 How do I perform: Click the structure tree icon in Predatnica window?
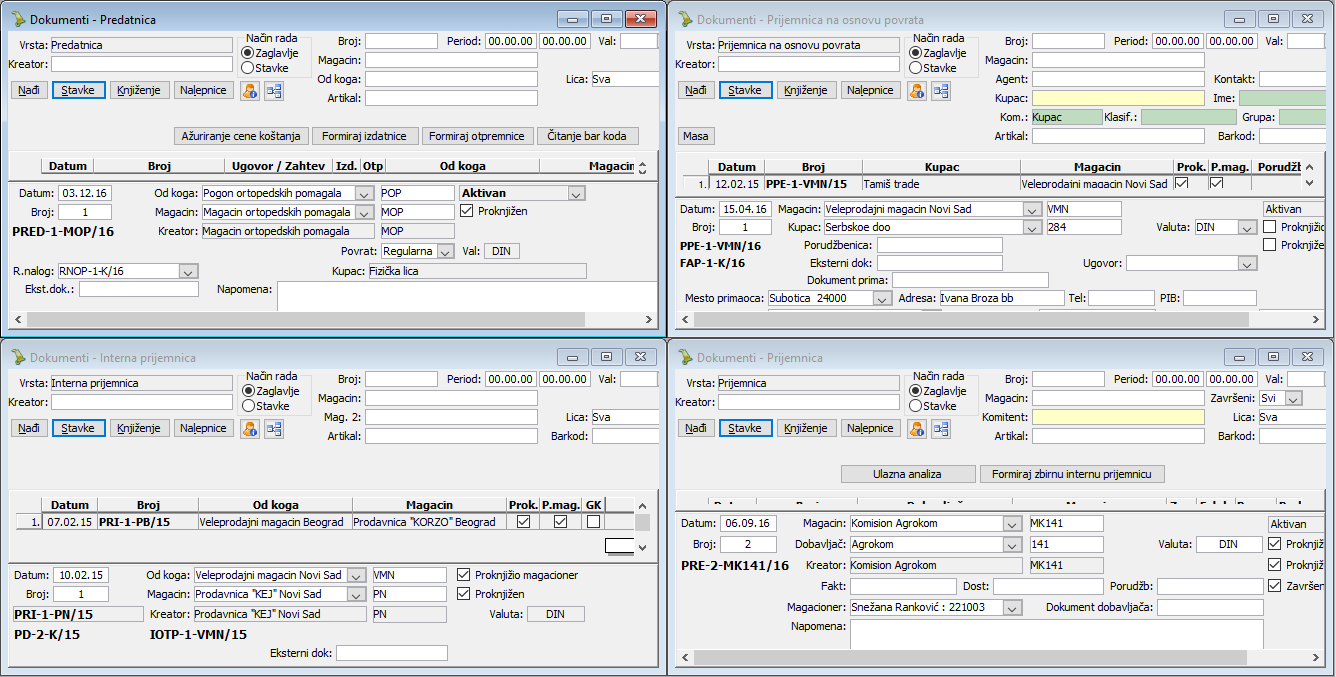point(274,90)
